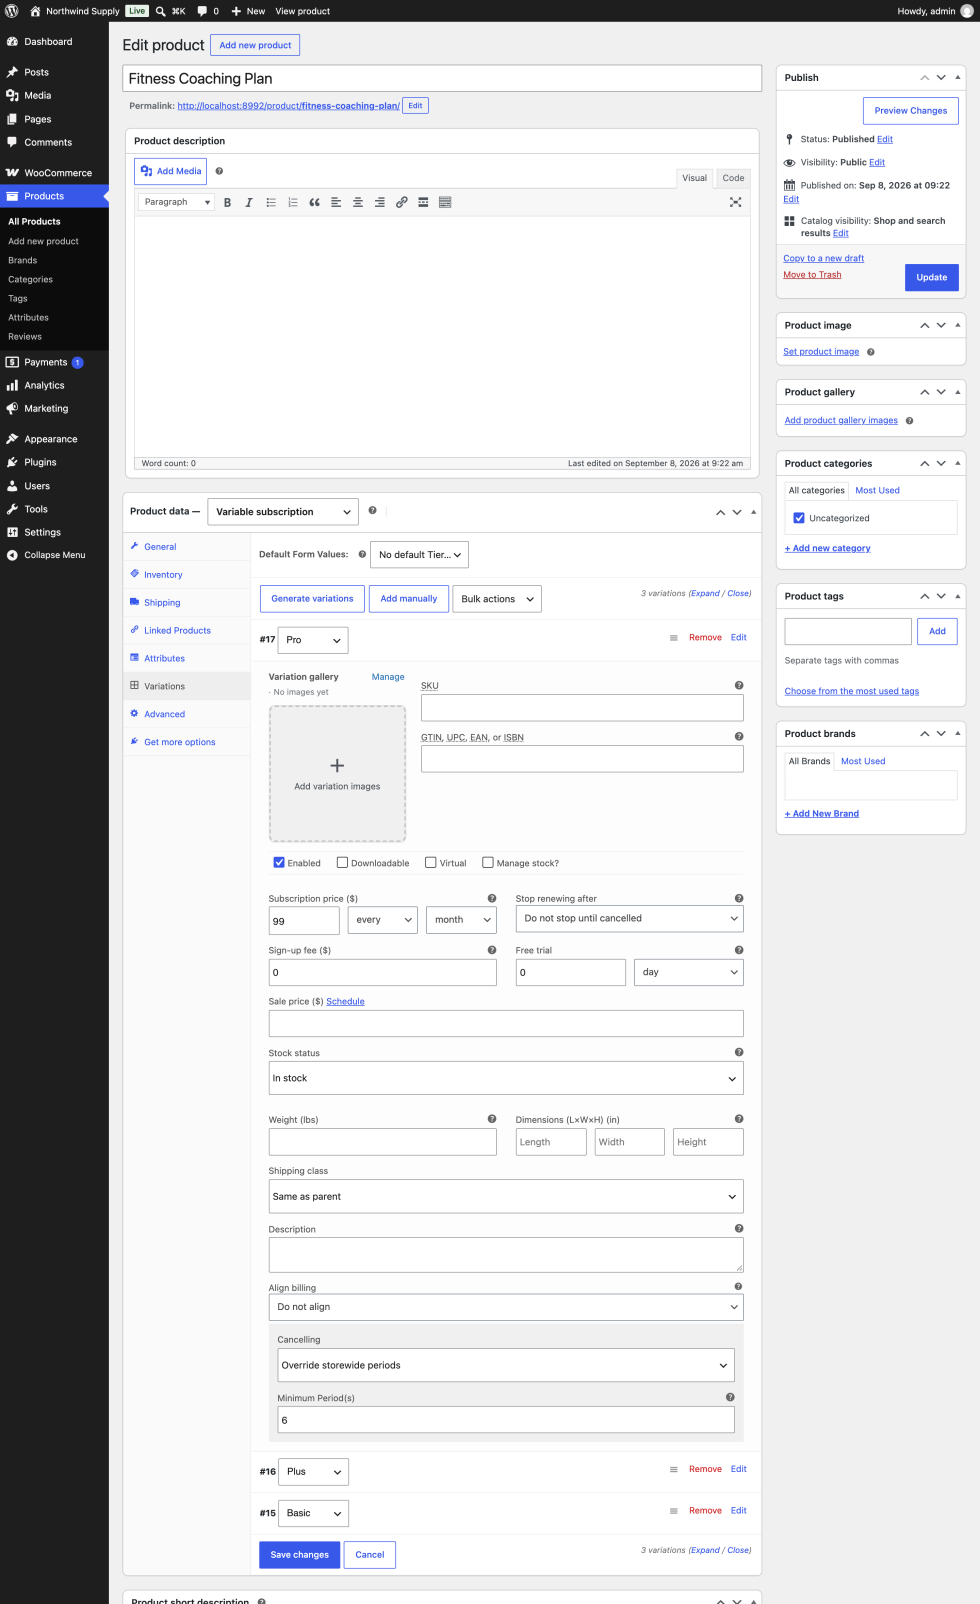The image size is (980, 1604).
Task: Toggle bold formatting in editor toolbar
Action: pyautogui.click(x=227, y=202)
